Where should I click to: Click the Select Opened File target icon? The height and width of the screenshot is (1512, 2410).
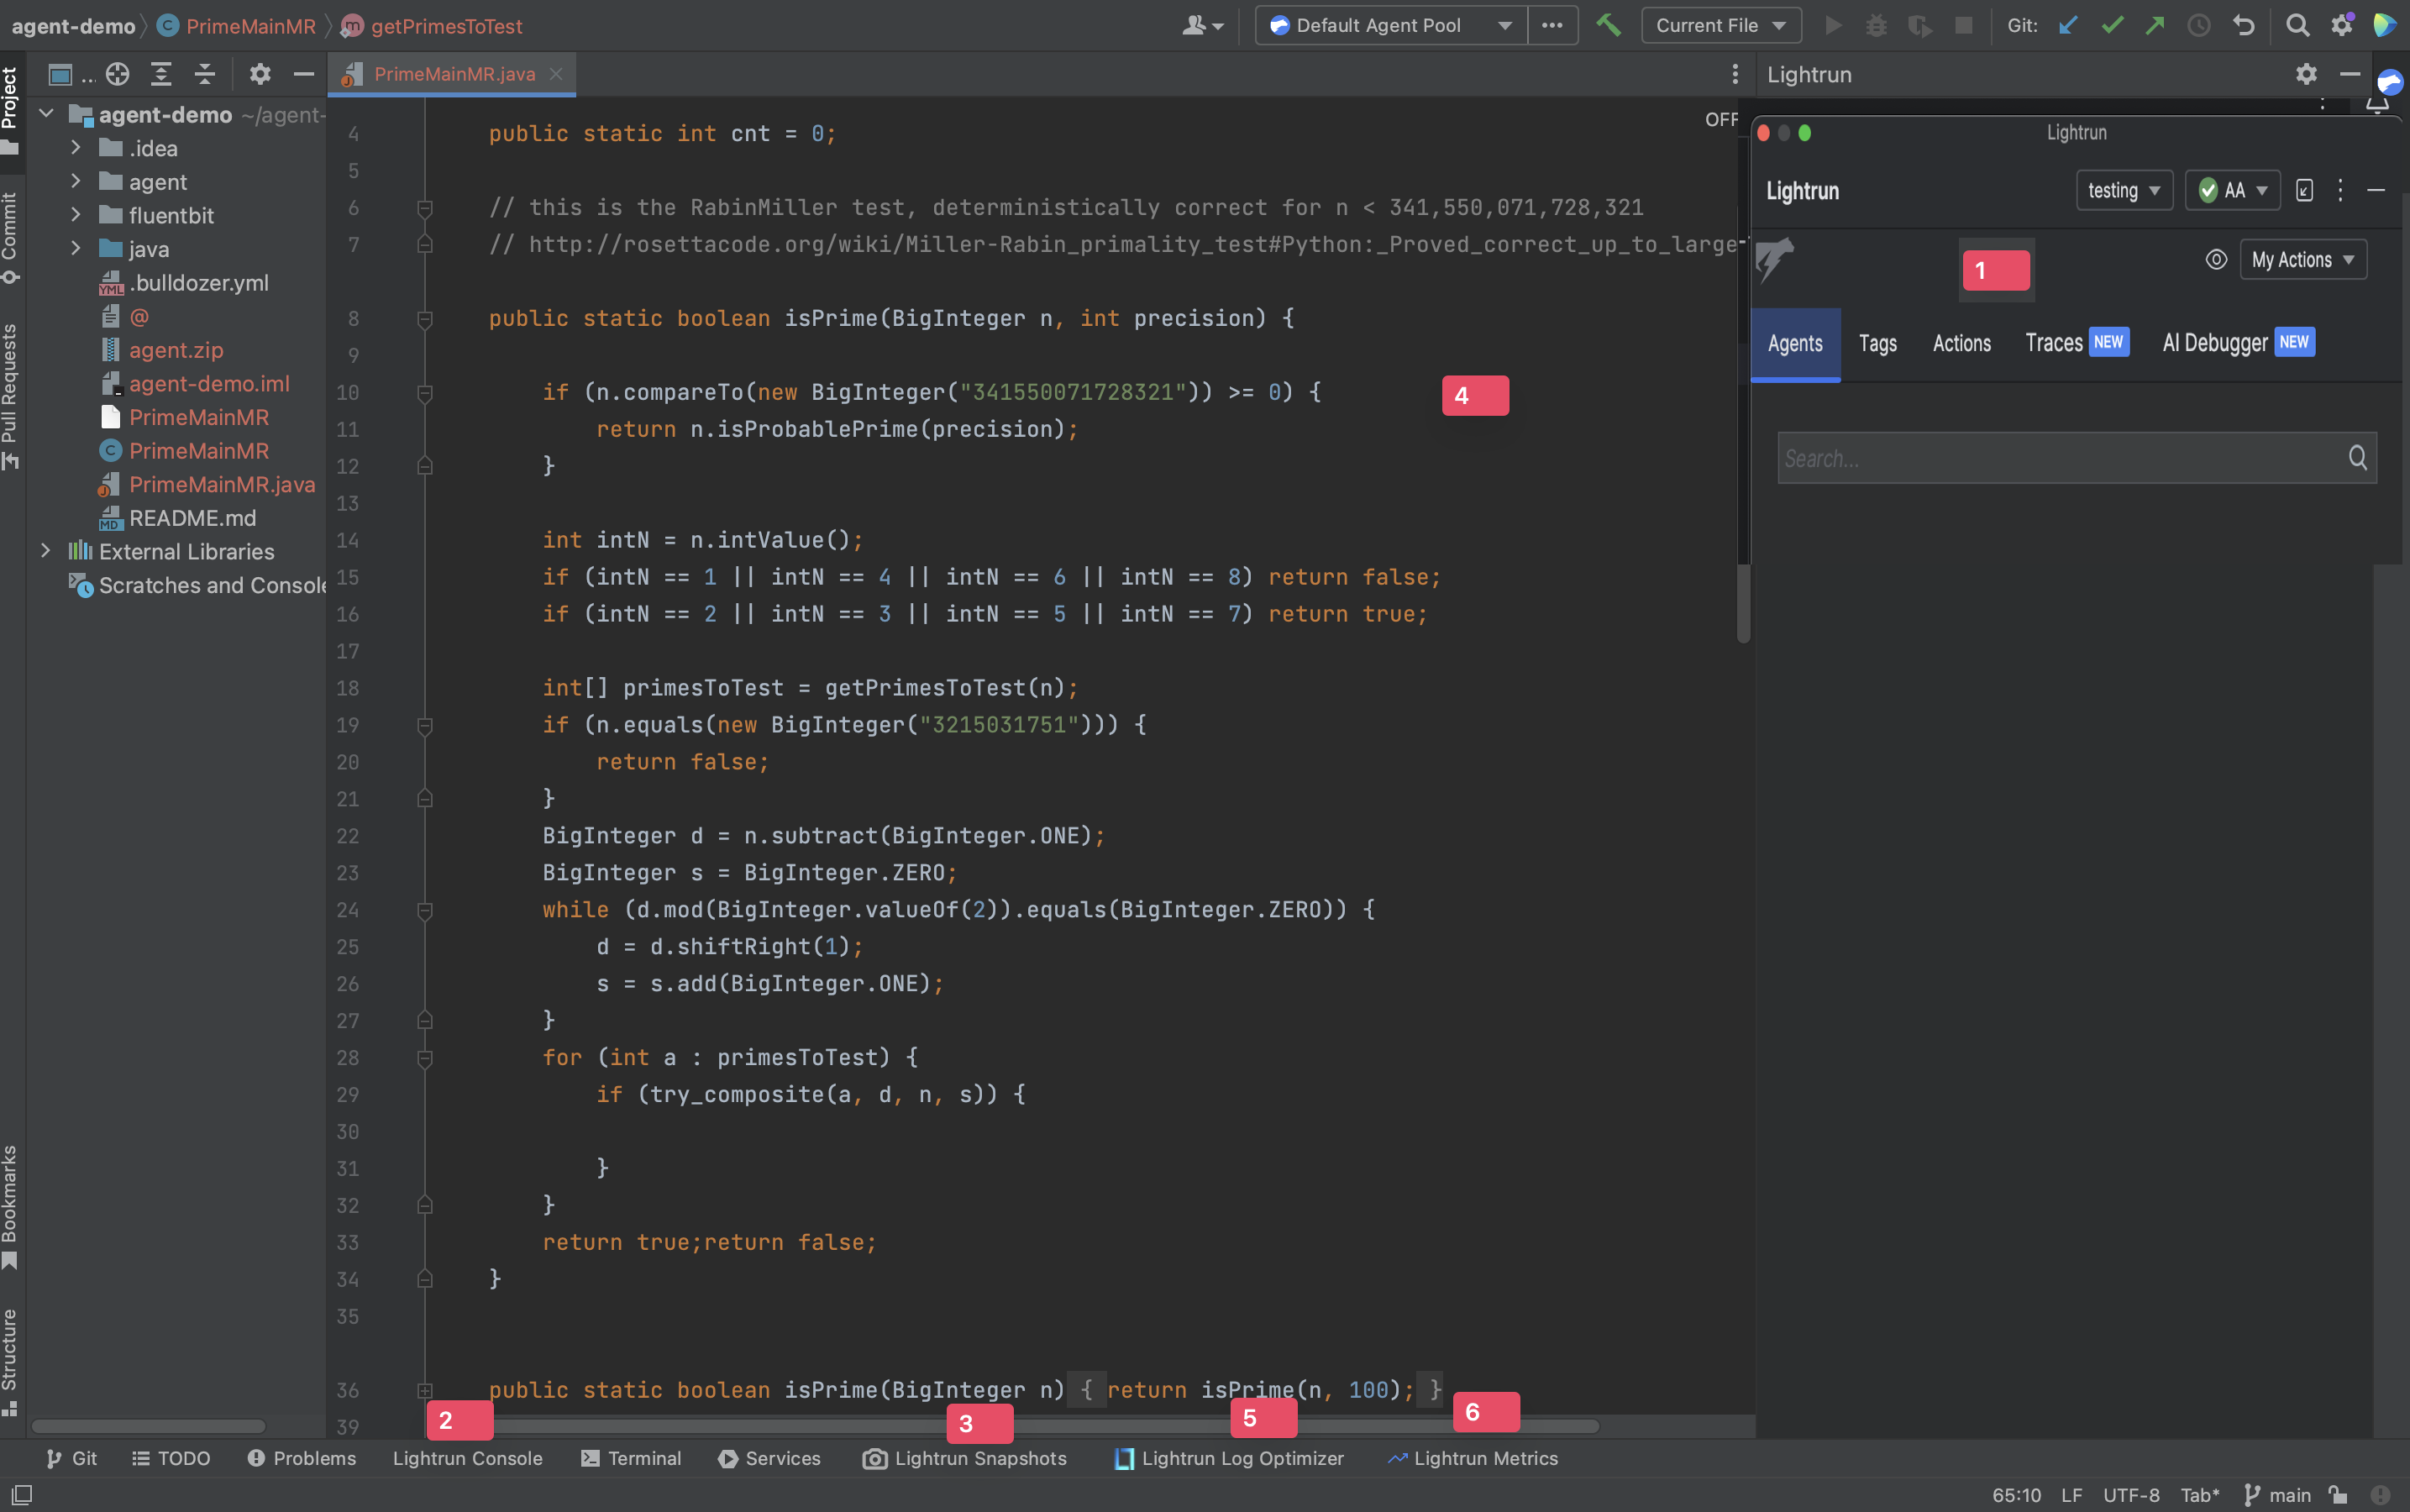118,74
